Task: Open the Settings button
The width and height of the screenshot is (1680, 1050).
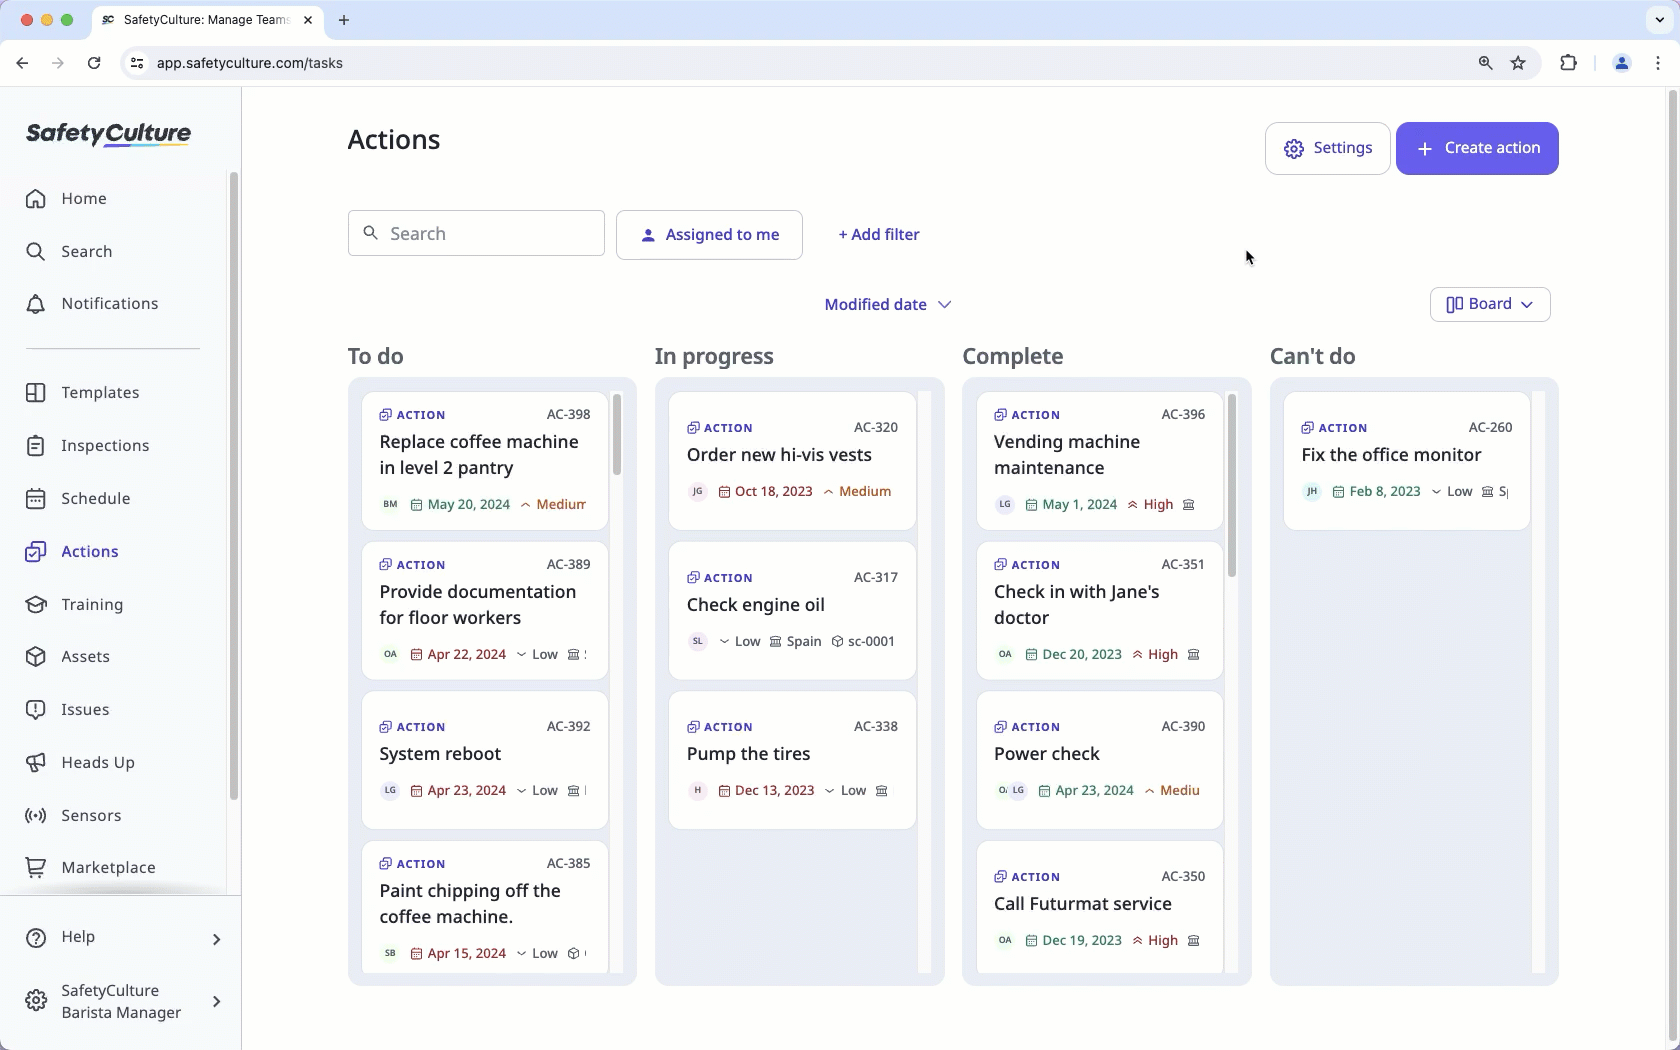Action: [x=1327, y=148]
